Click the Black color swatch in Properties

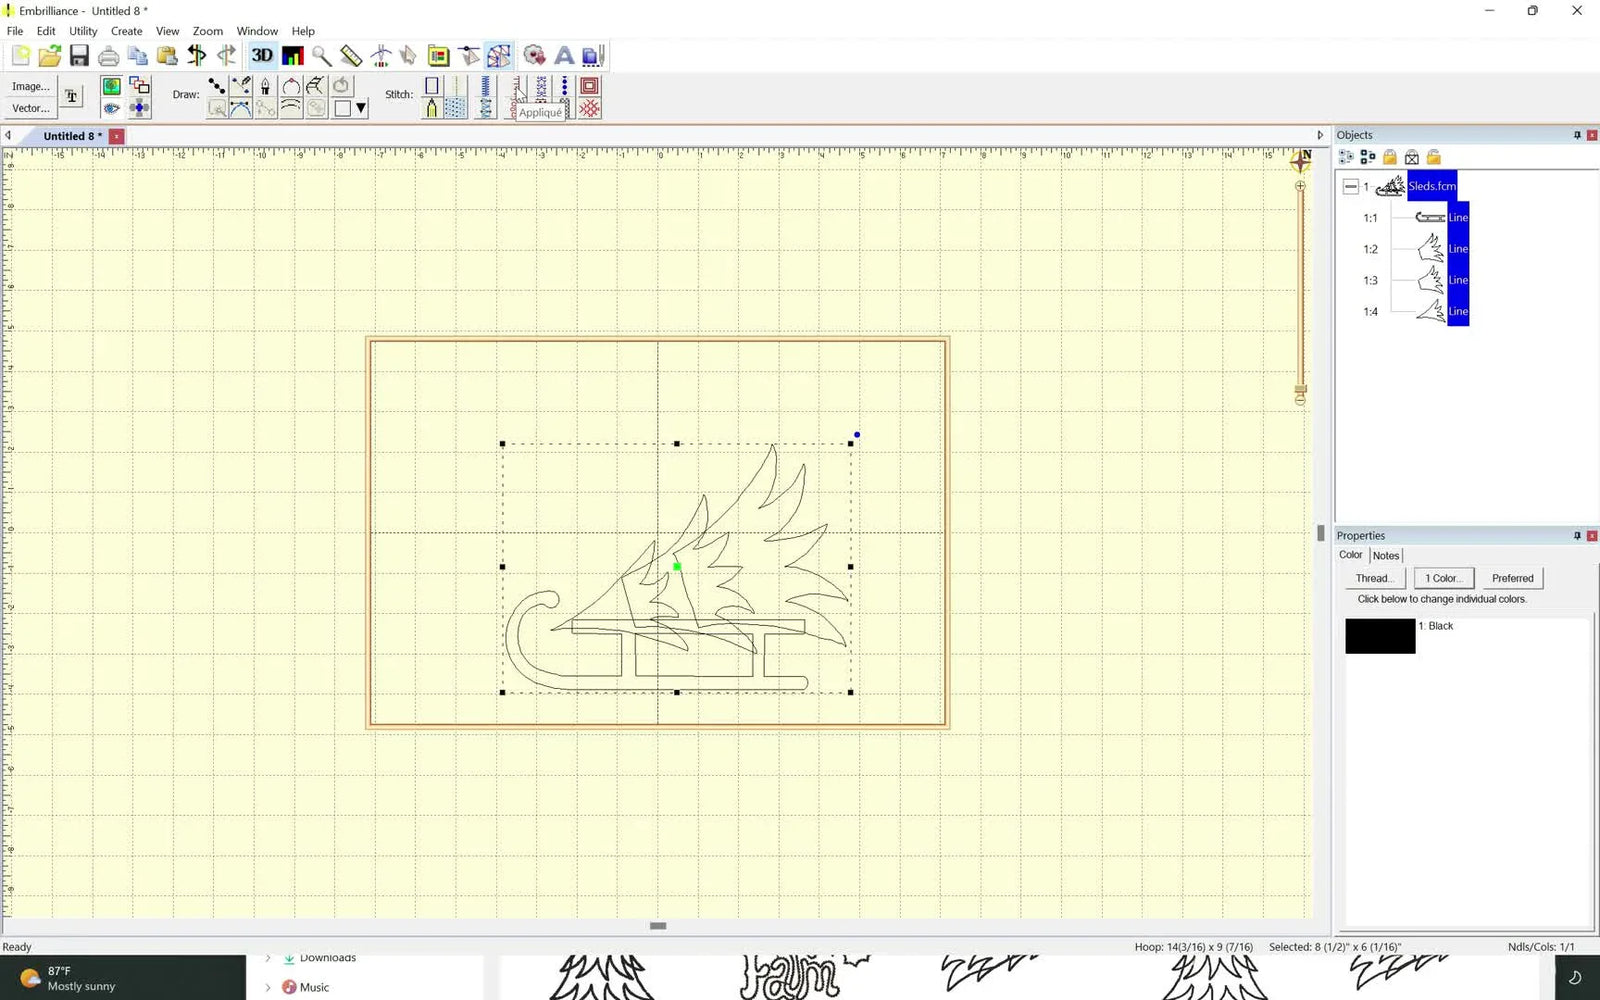[1380, 636]
